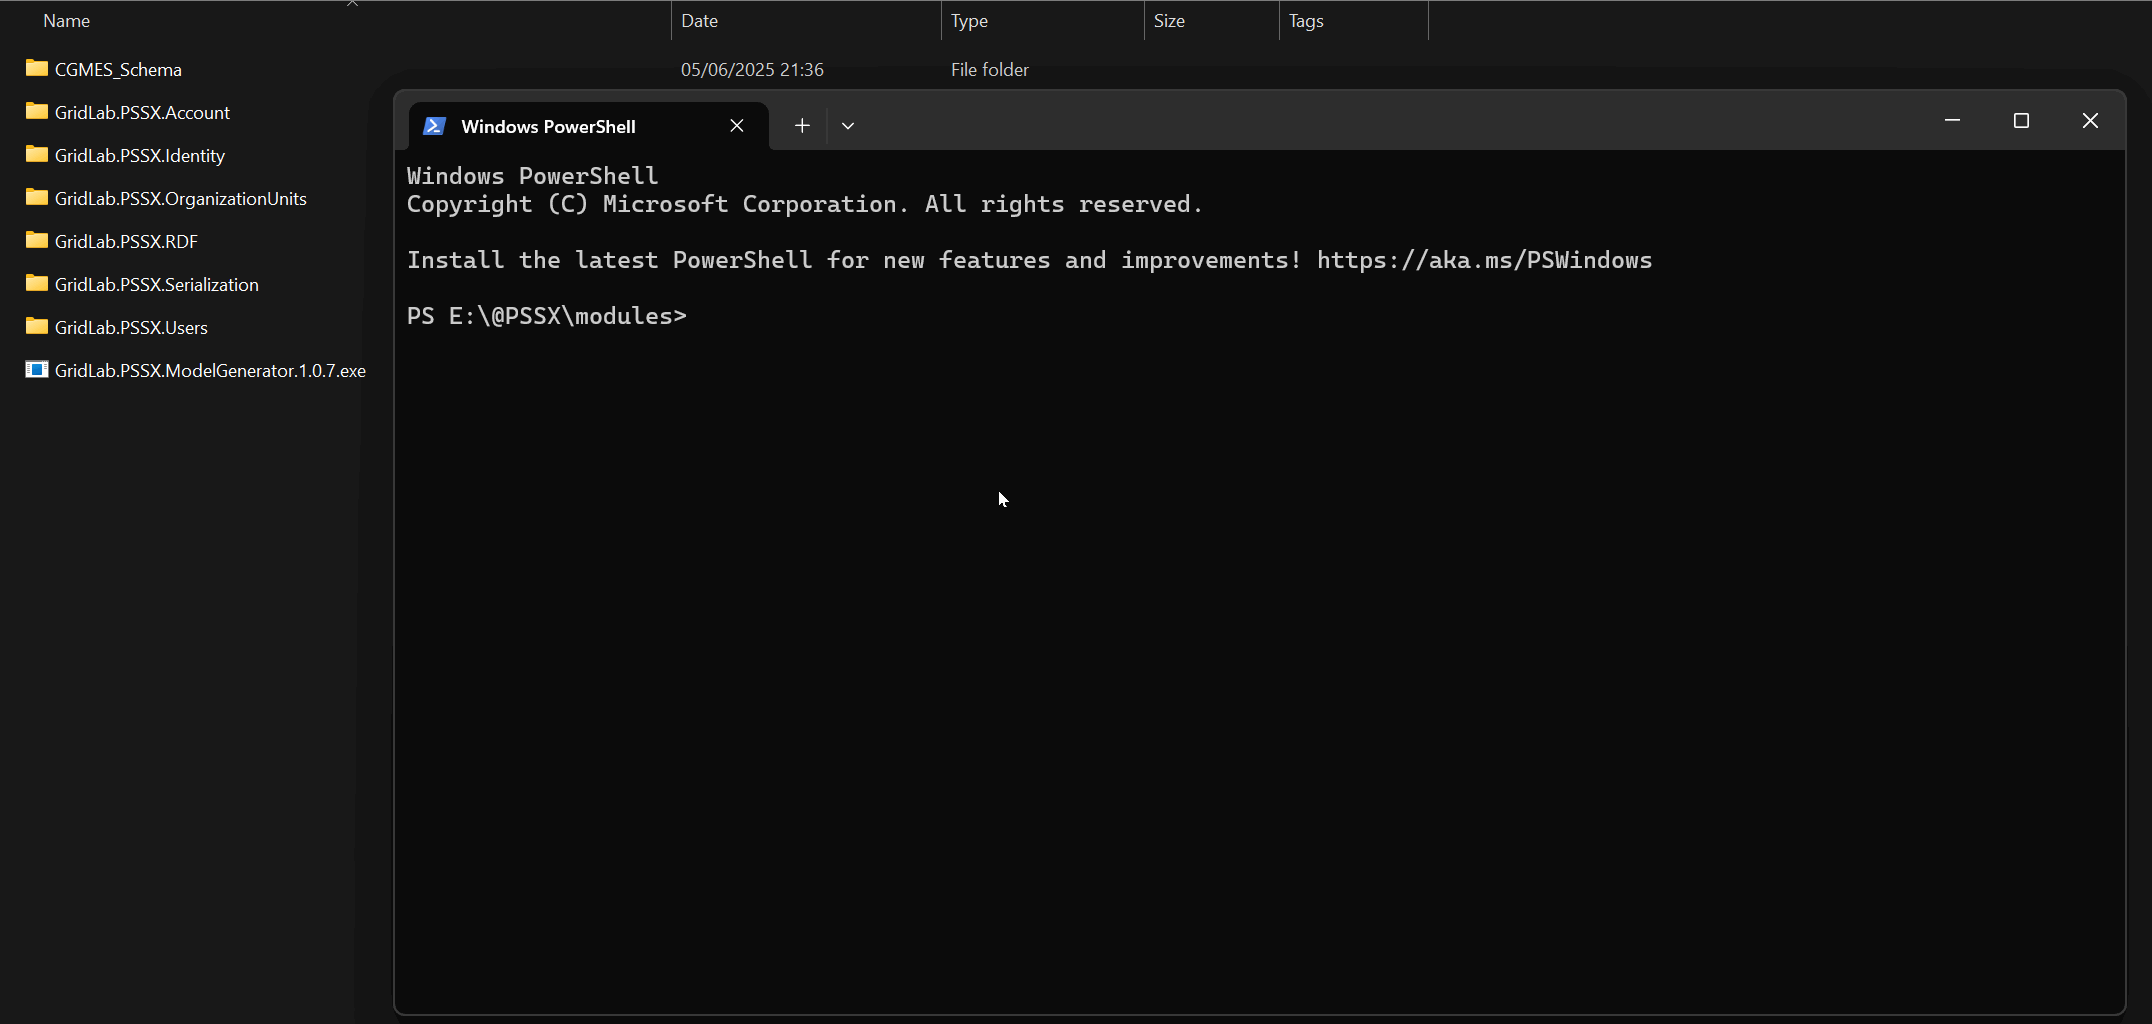2152x1024 pixels.
Task: Select the GridLab.PSSX.Account folder icon
Action: pyautogui.click(x=37, y=111)
